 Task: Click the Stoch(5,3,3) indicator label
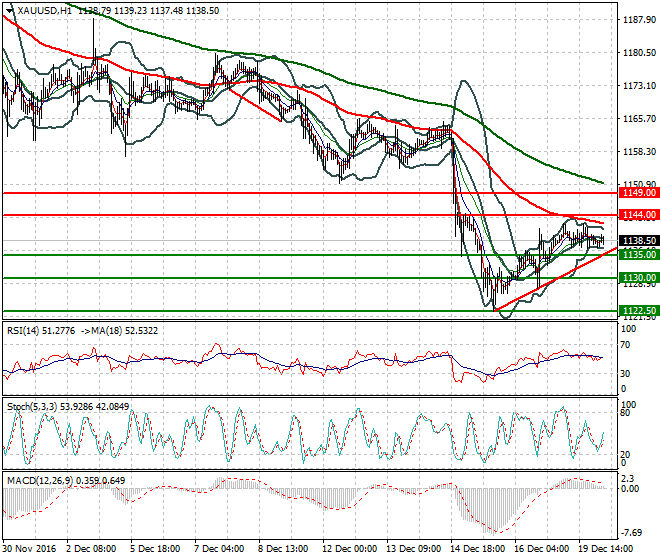coord(32,406)
